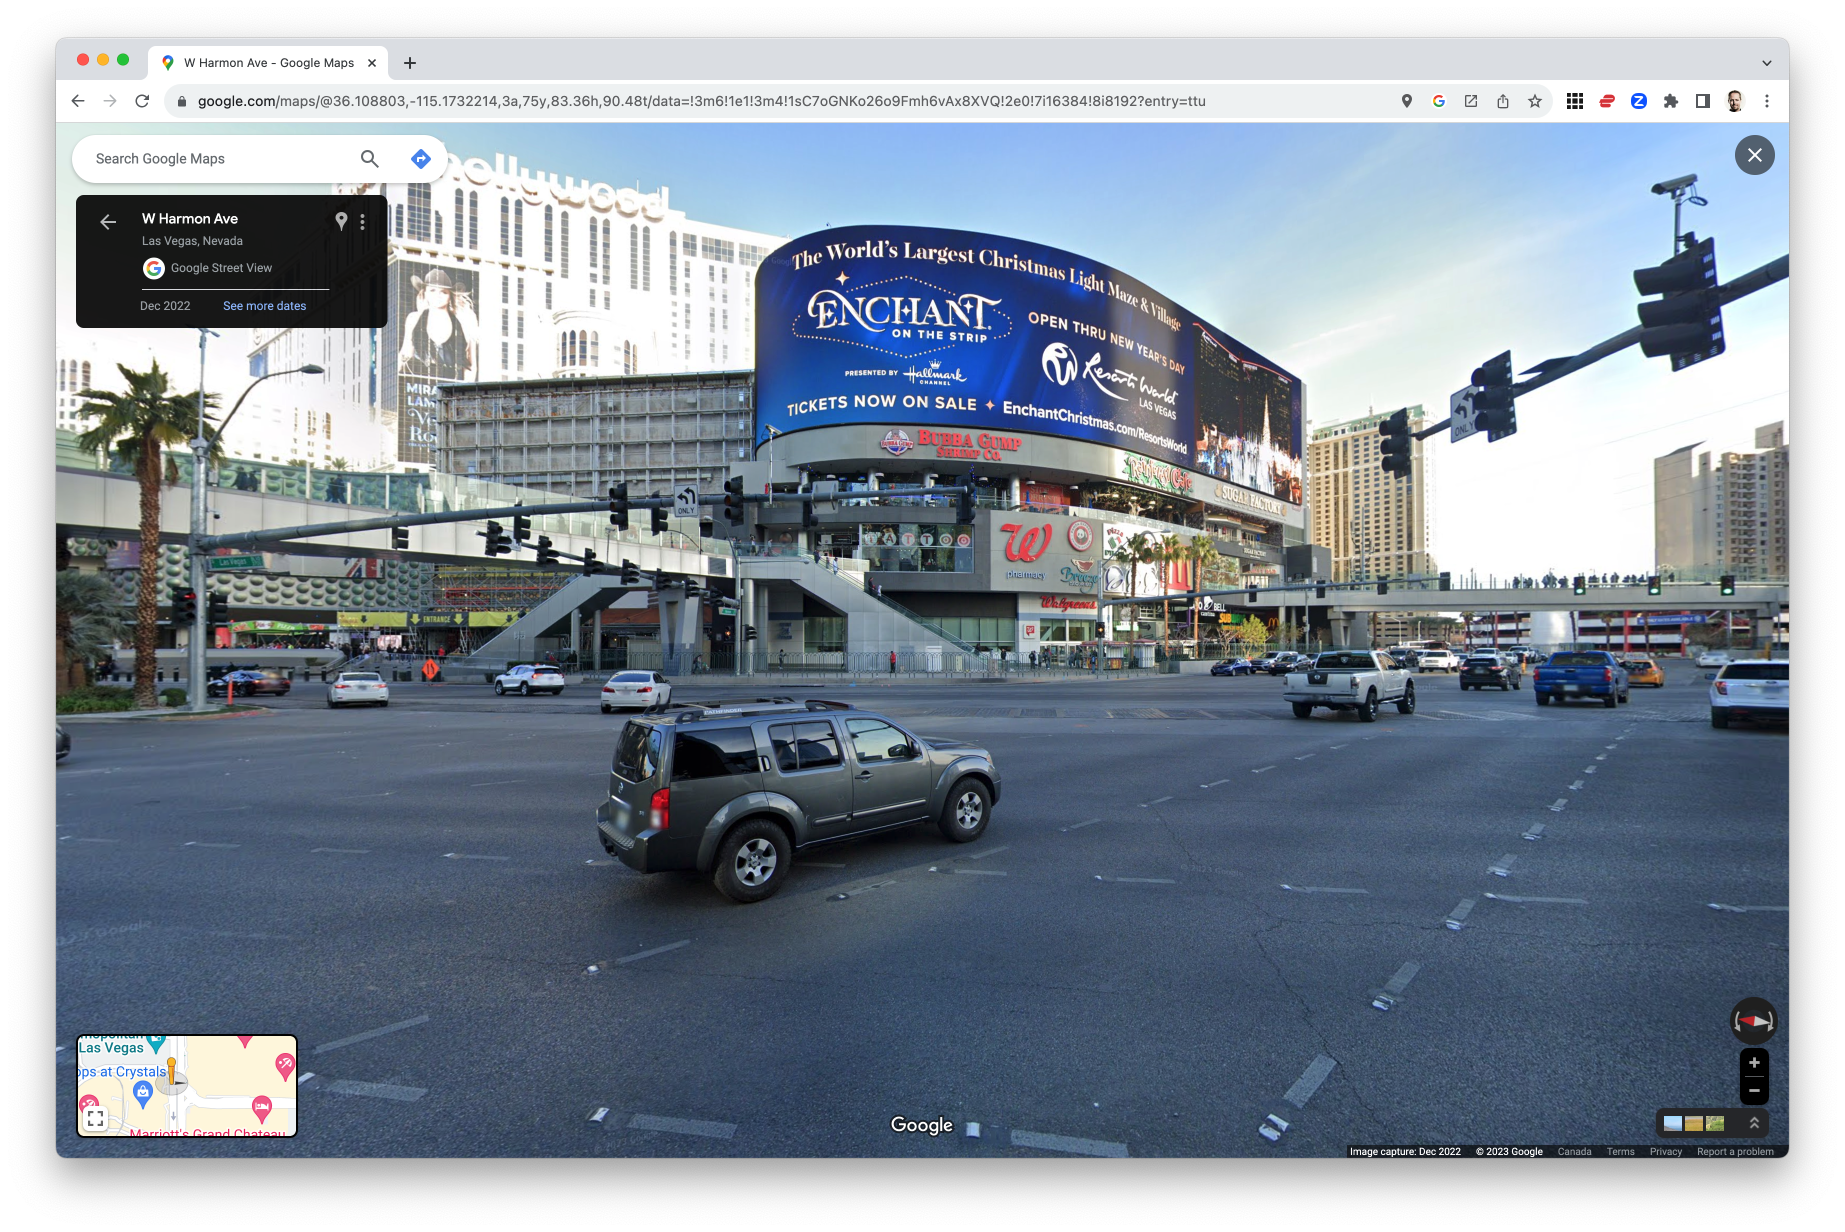This screenshot has width=1845, height=1232.
Task: Click the compass to reset heading
Action: [x=1754, y=1021]
